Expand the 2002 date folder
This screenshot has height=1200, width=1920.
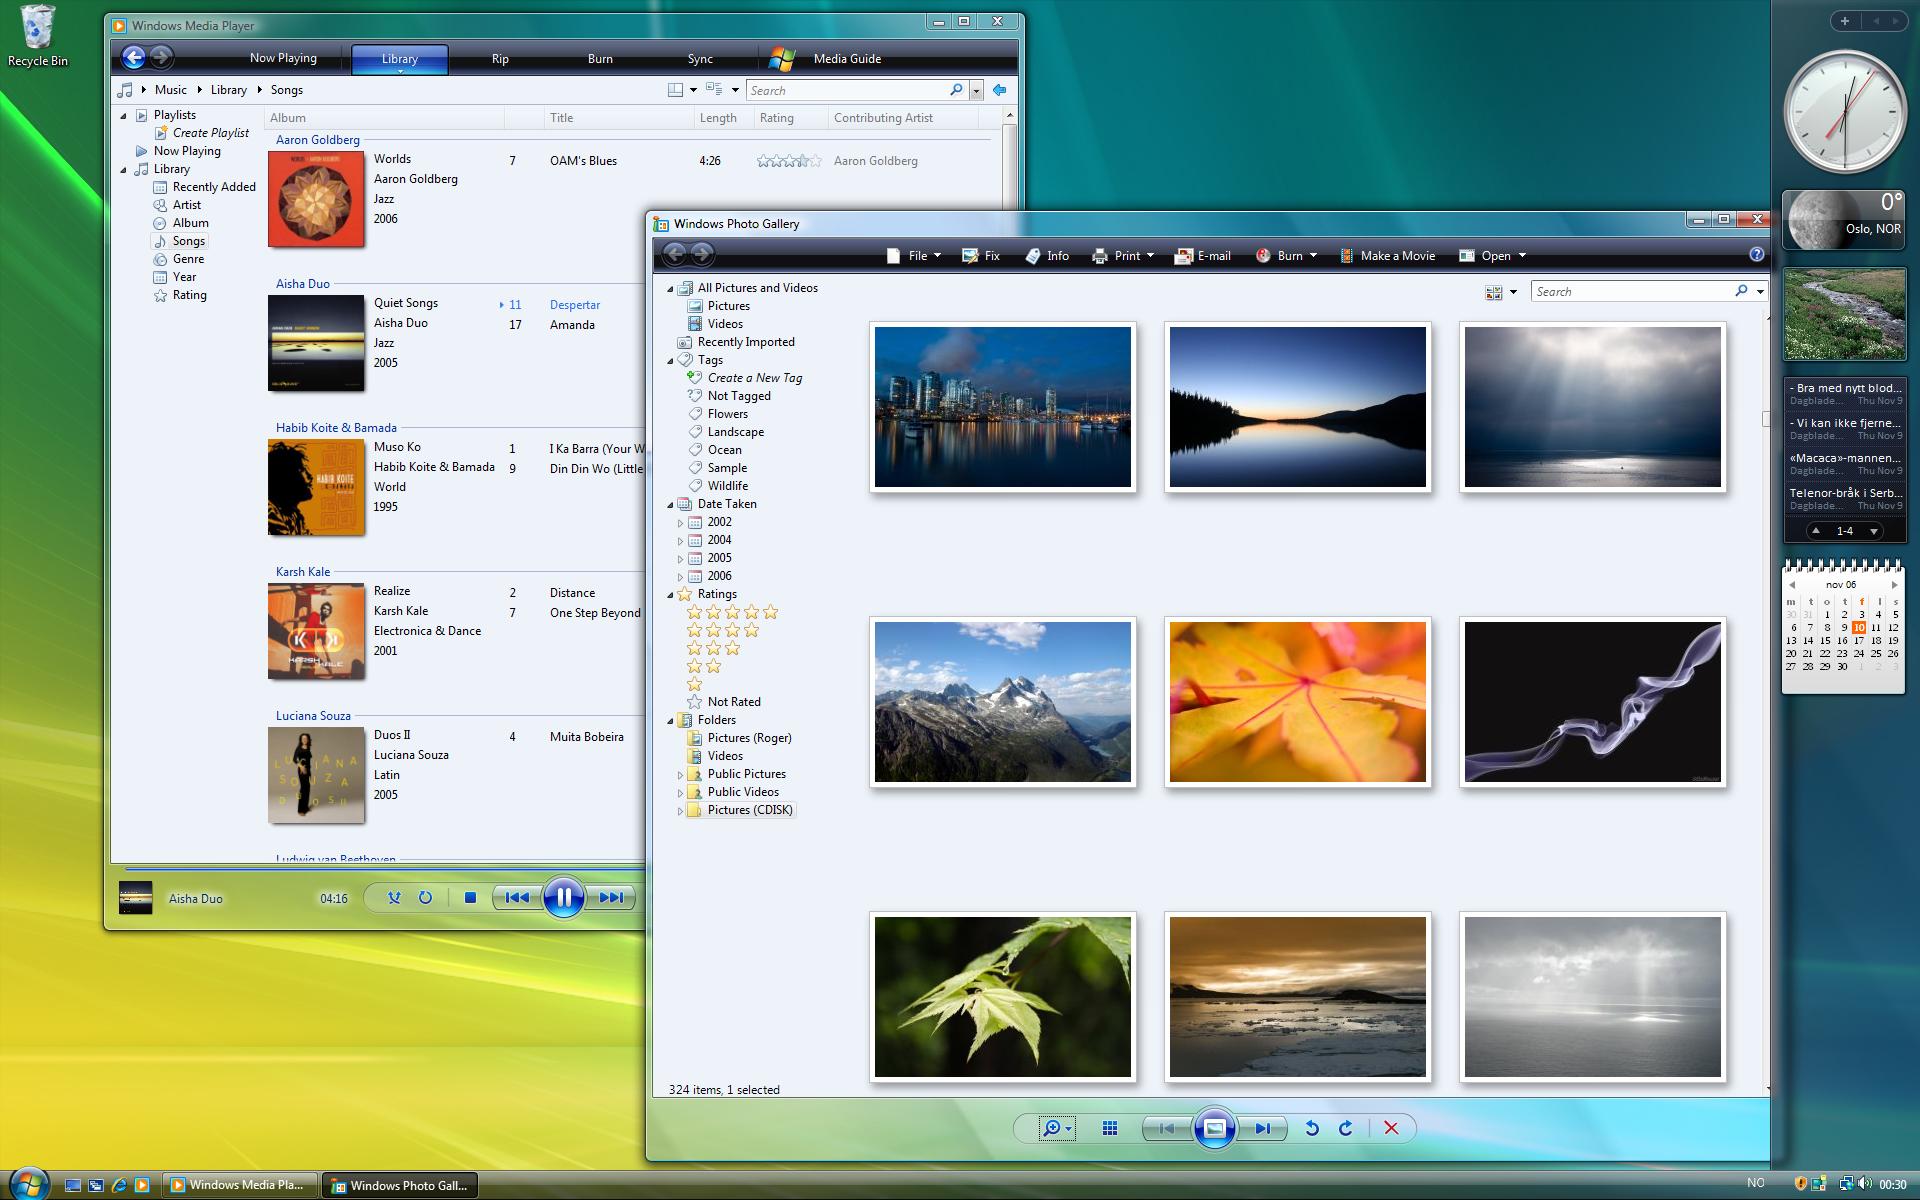click(681, 523)
